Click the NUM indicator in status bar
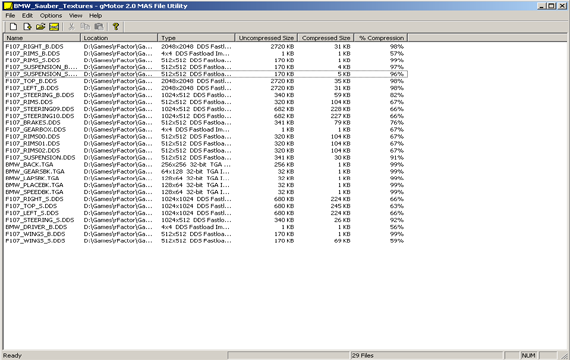The width and height of the screenshot is (570, 360). point(528,355)
